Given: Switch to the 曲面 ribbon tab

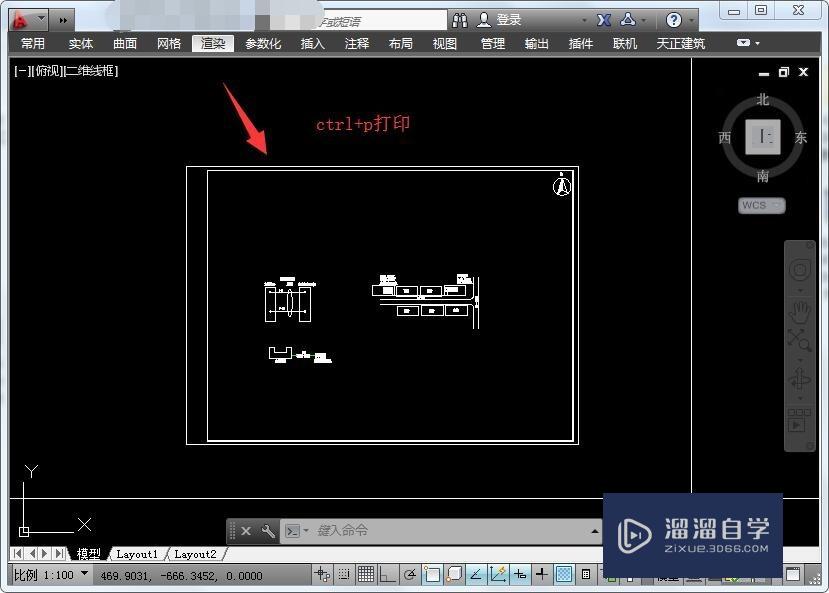Looking at the screenshot, I should (x=125, y=43).
